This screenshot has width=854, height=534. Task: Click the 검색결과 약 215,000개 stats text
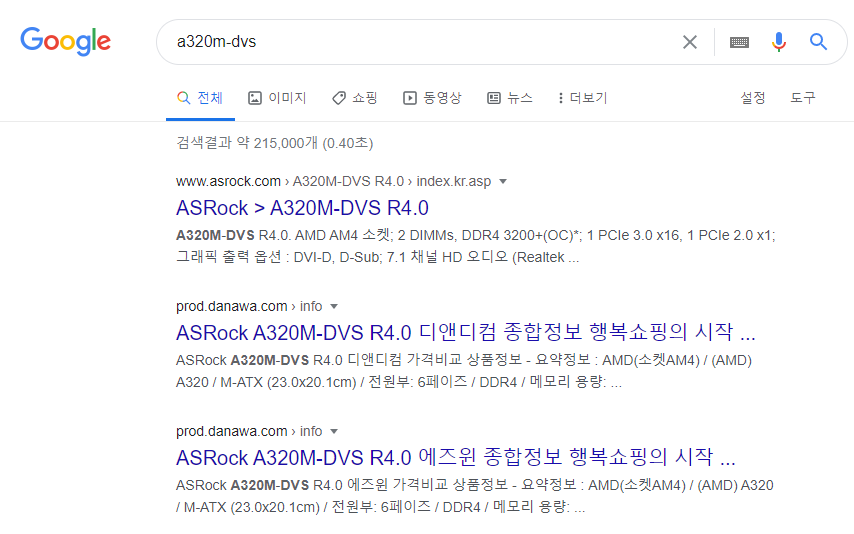pos(274,143)
